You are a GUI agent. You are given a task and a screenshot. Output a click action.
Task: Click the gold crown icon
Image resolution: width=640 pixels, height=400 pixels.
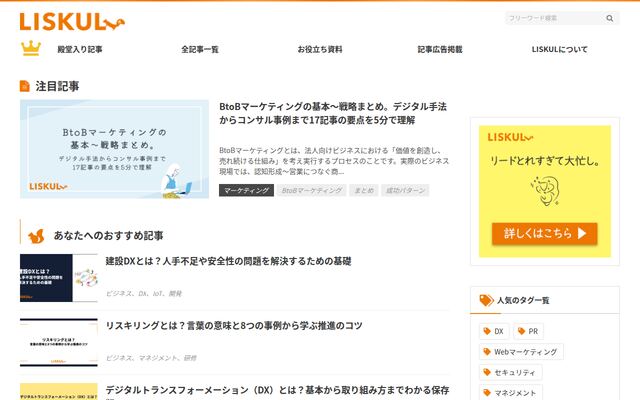31,49
